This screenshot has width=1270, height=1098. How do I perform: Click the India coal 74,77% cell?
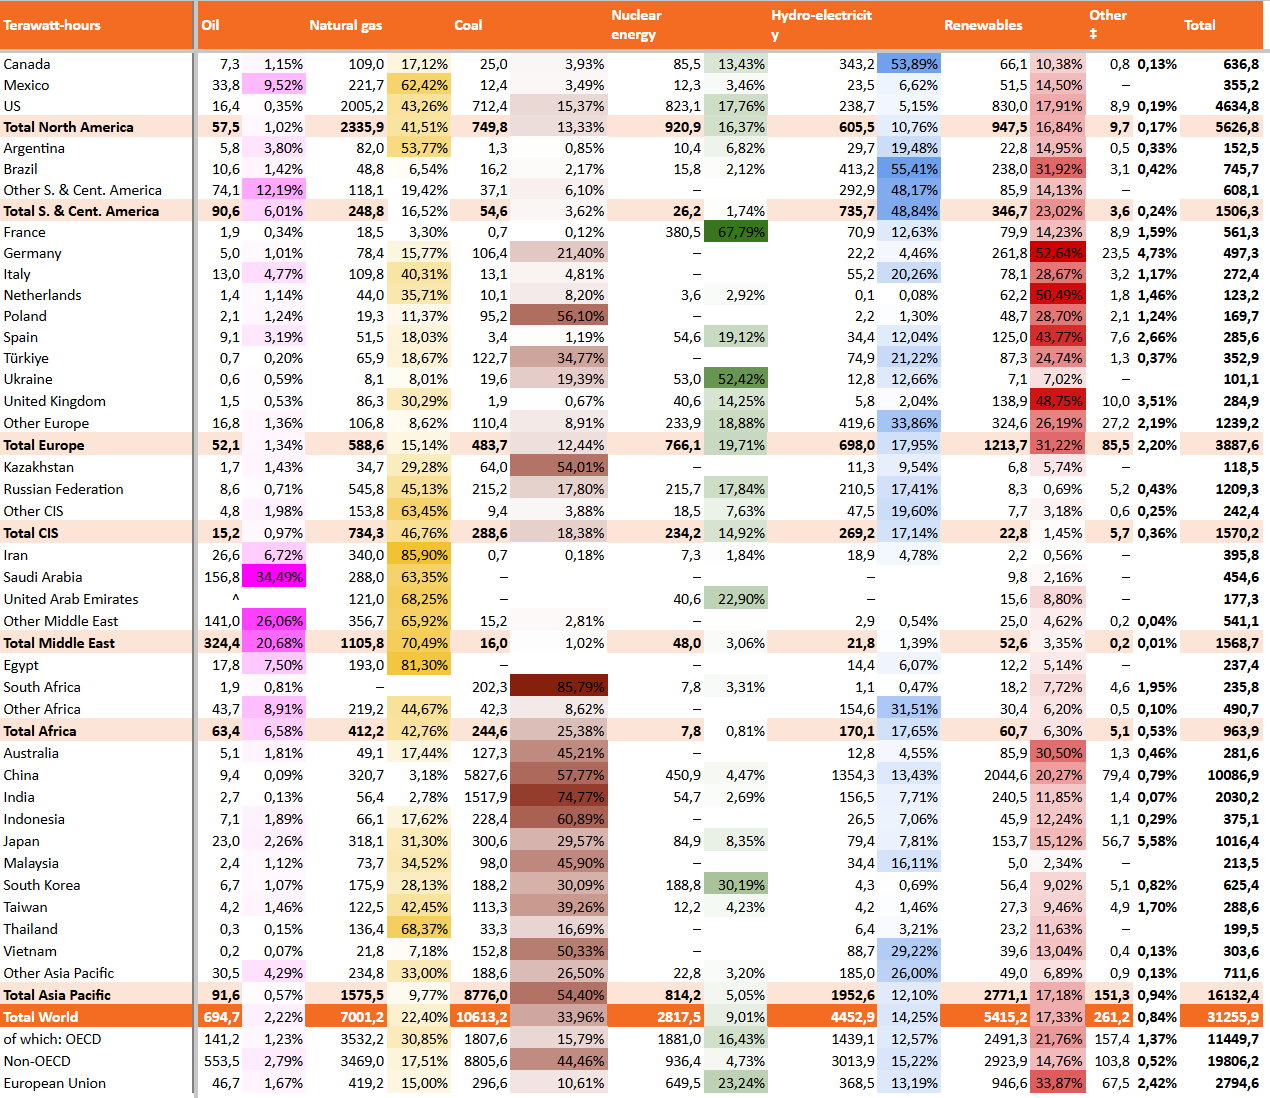[x=558, y=797]
